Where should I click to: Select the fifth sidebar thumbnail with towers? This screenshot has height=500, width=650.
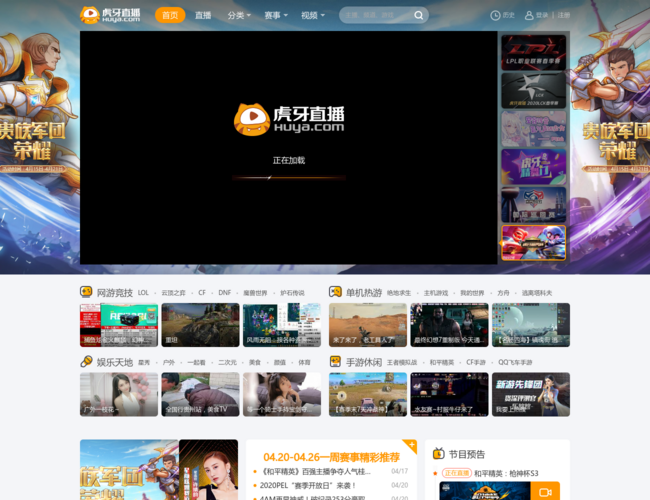click(x=534, y=205)
